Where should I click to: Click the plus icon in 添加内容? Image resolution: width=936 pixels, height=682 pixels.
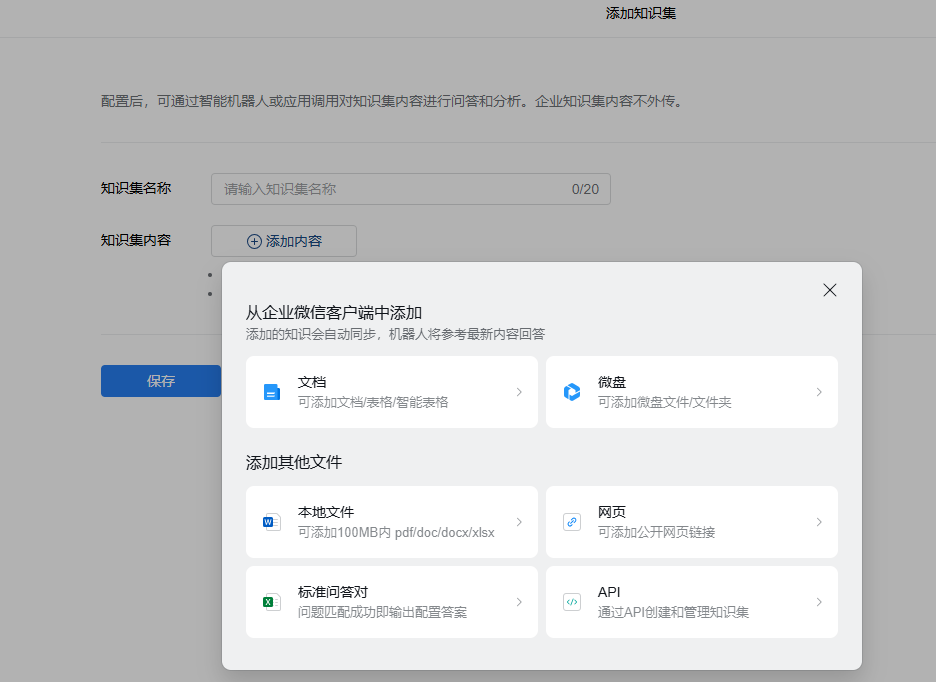pos(254,241)
